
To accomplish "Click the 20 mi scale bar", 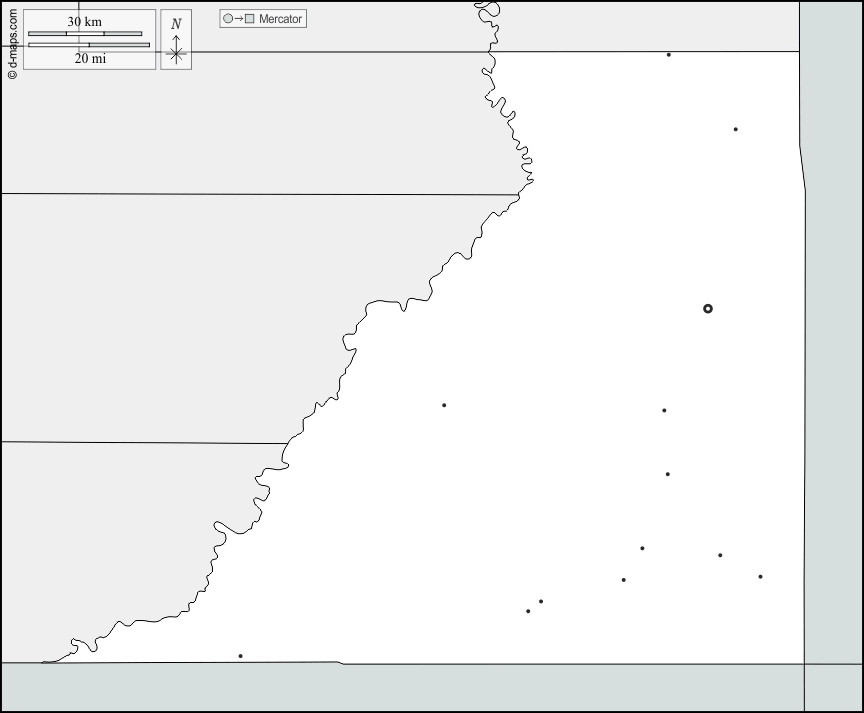I will 89,45.
